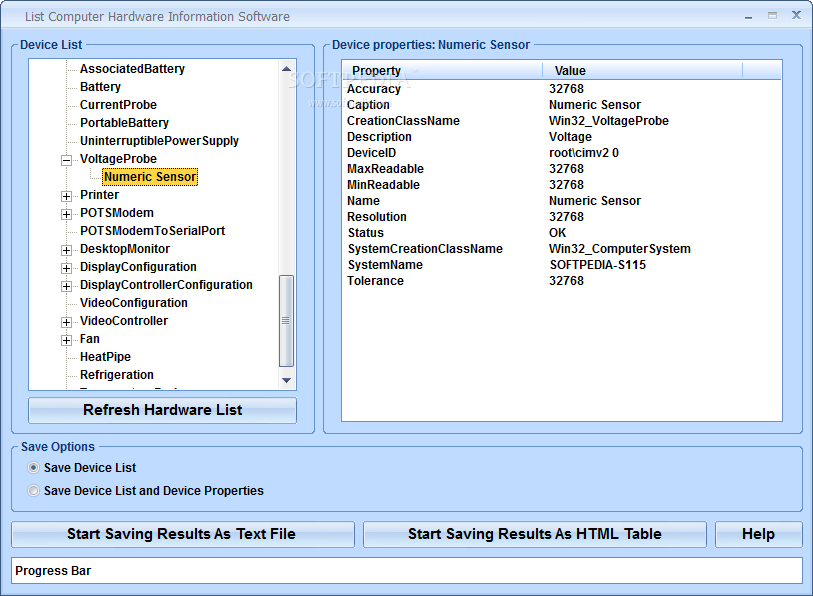Select the MinReadable property row
Screen dimensions: 813x596
[x=562, y=185]
